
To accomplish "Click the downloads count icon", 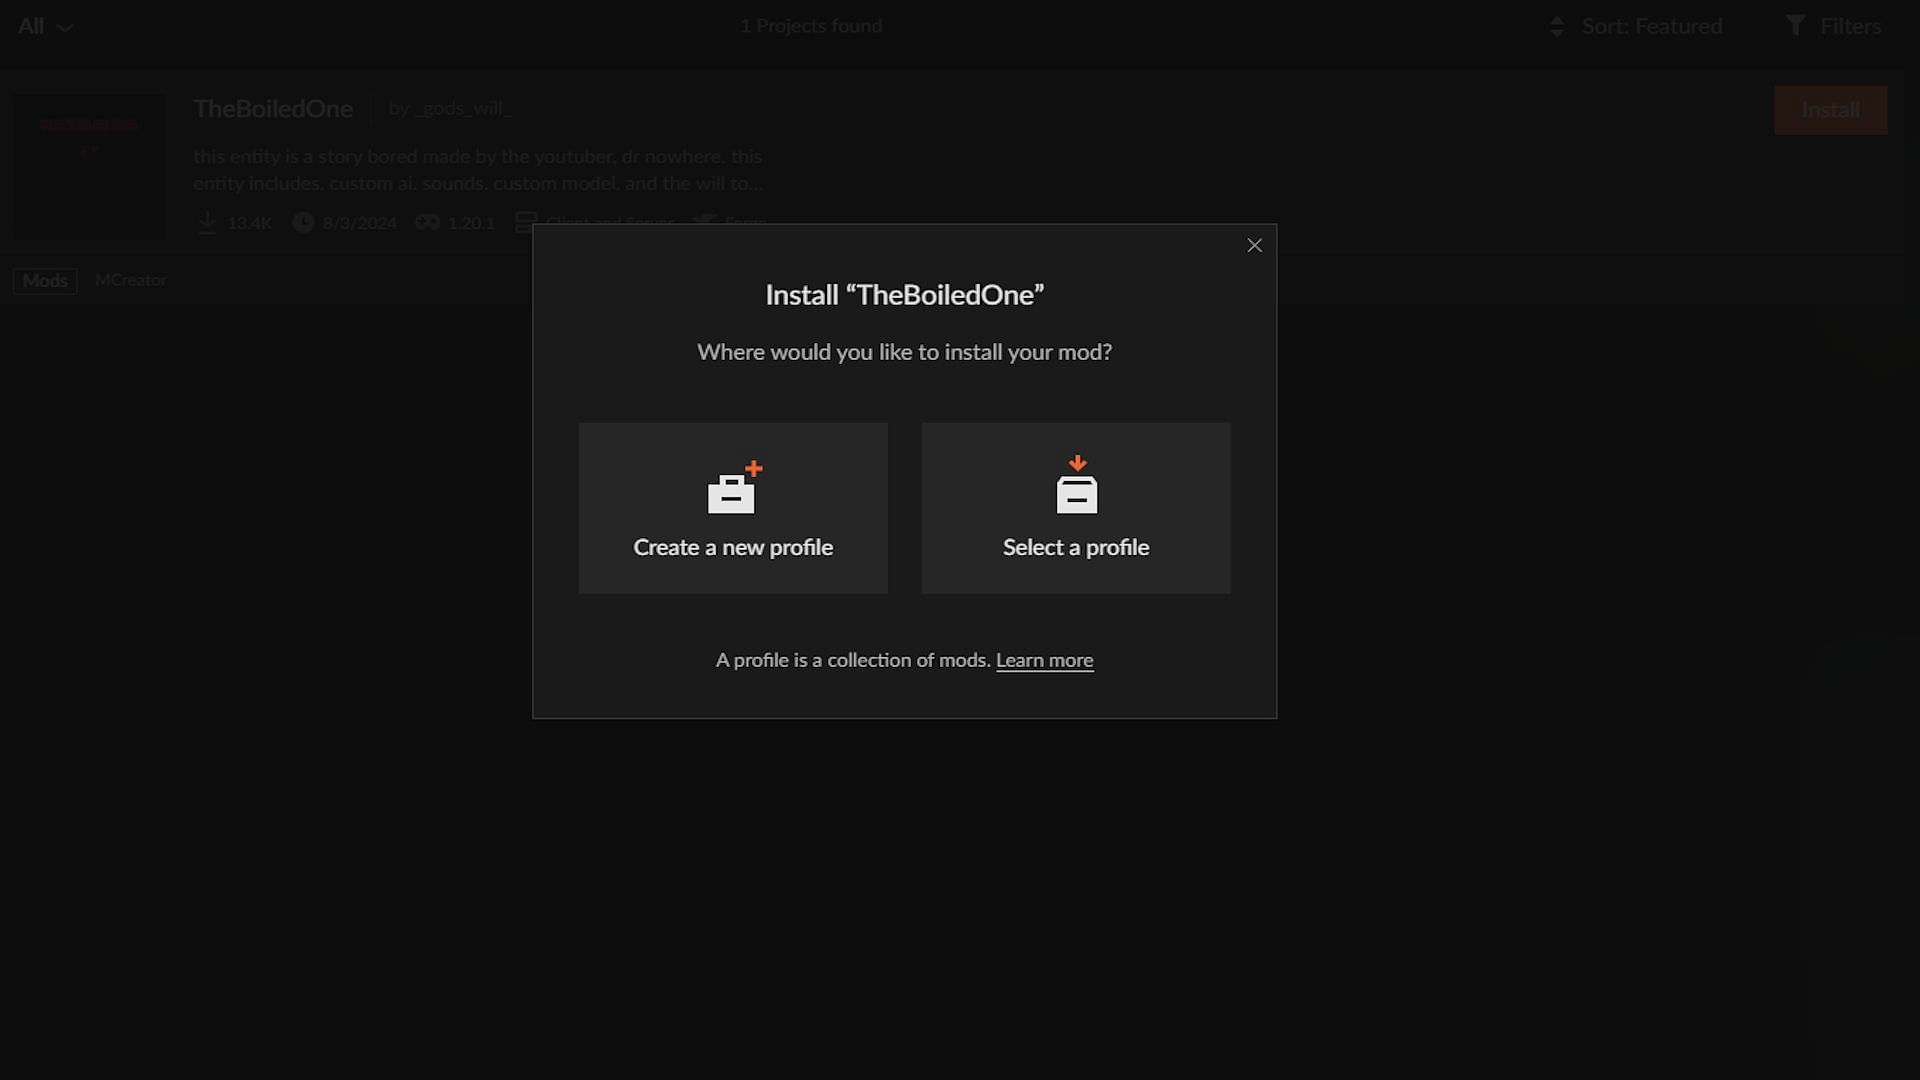I will 207,222.
